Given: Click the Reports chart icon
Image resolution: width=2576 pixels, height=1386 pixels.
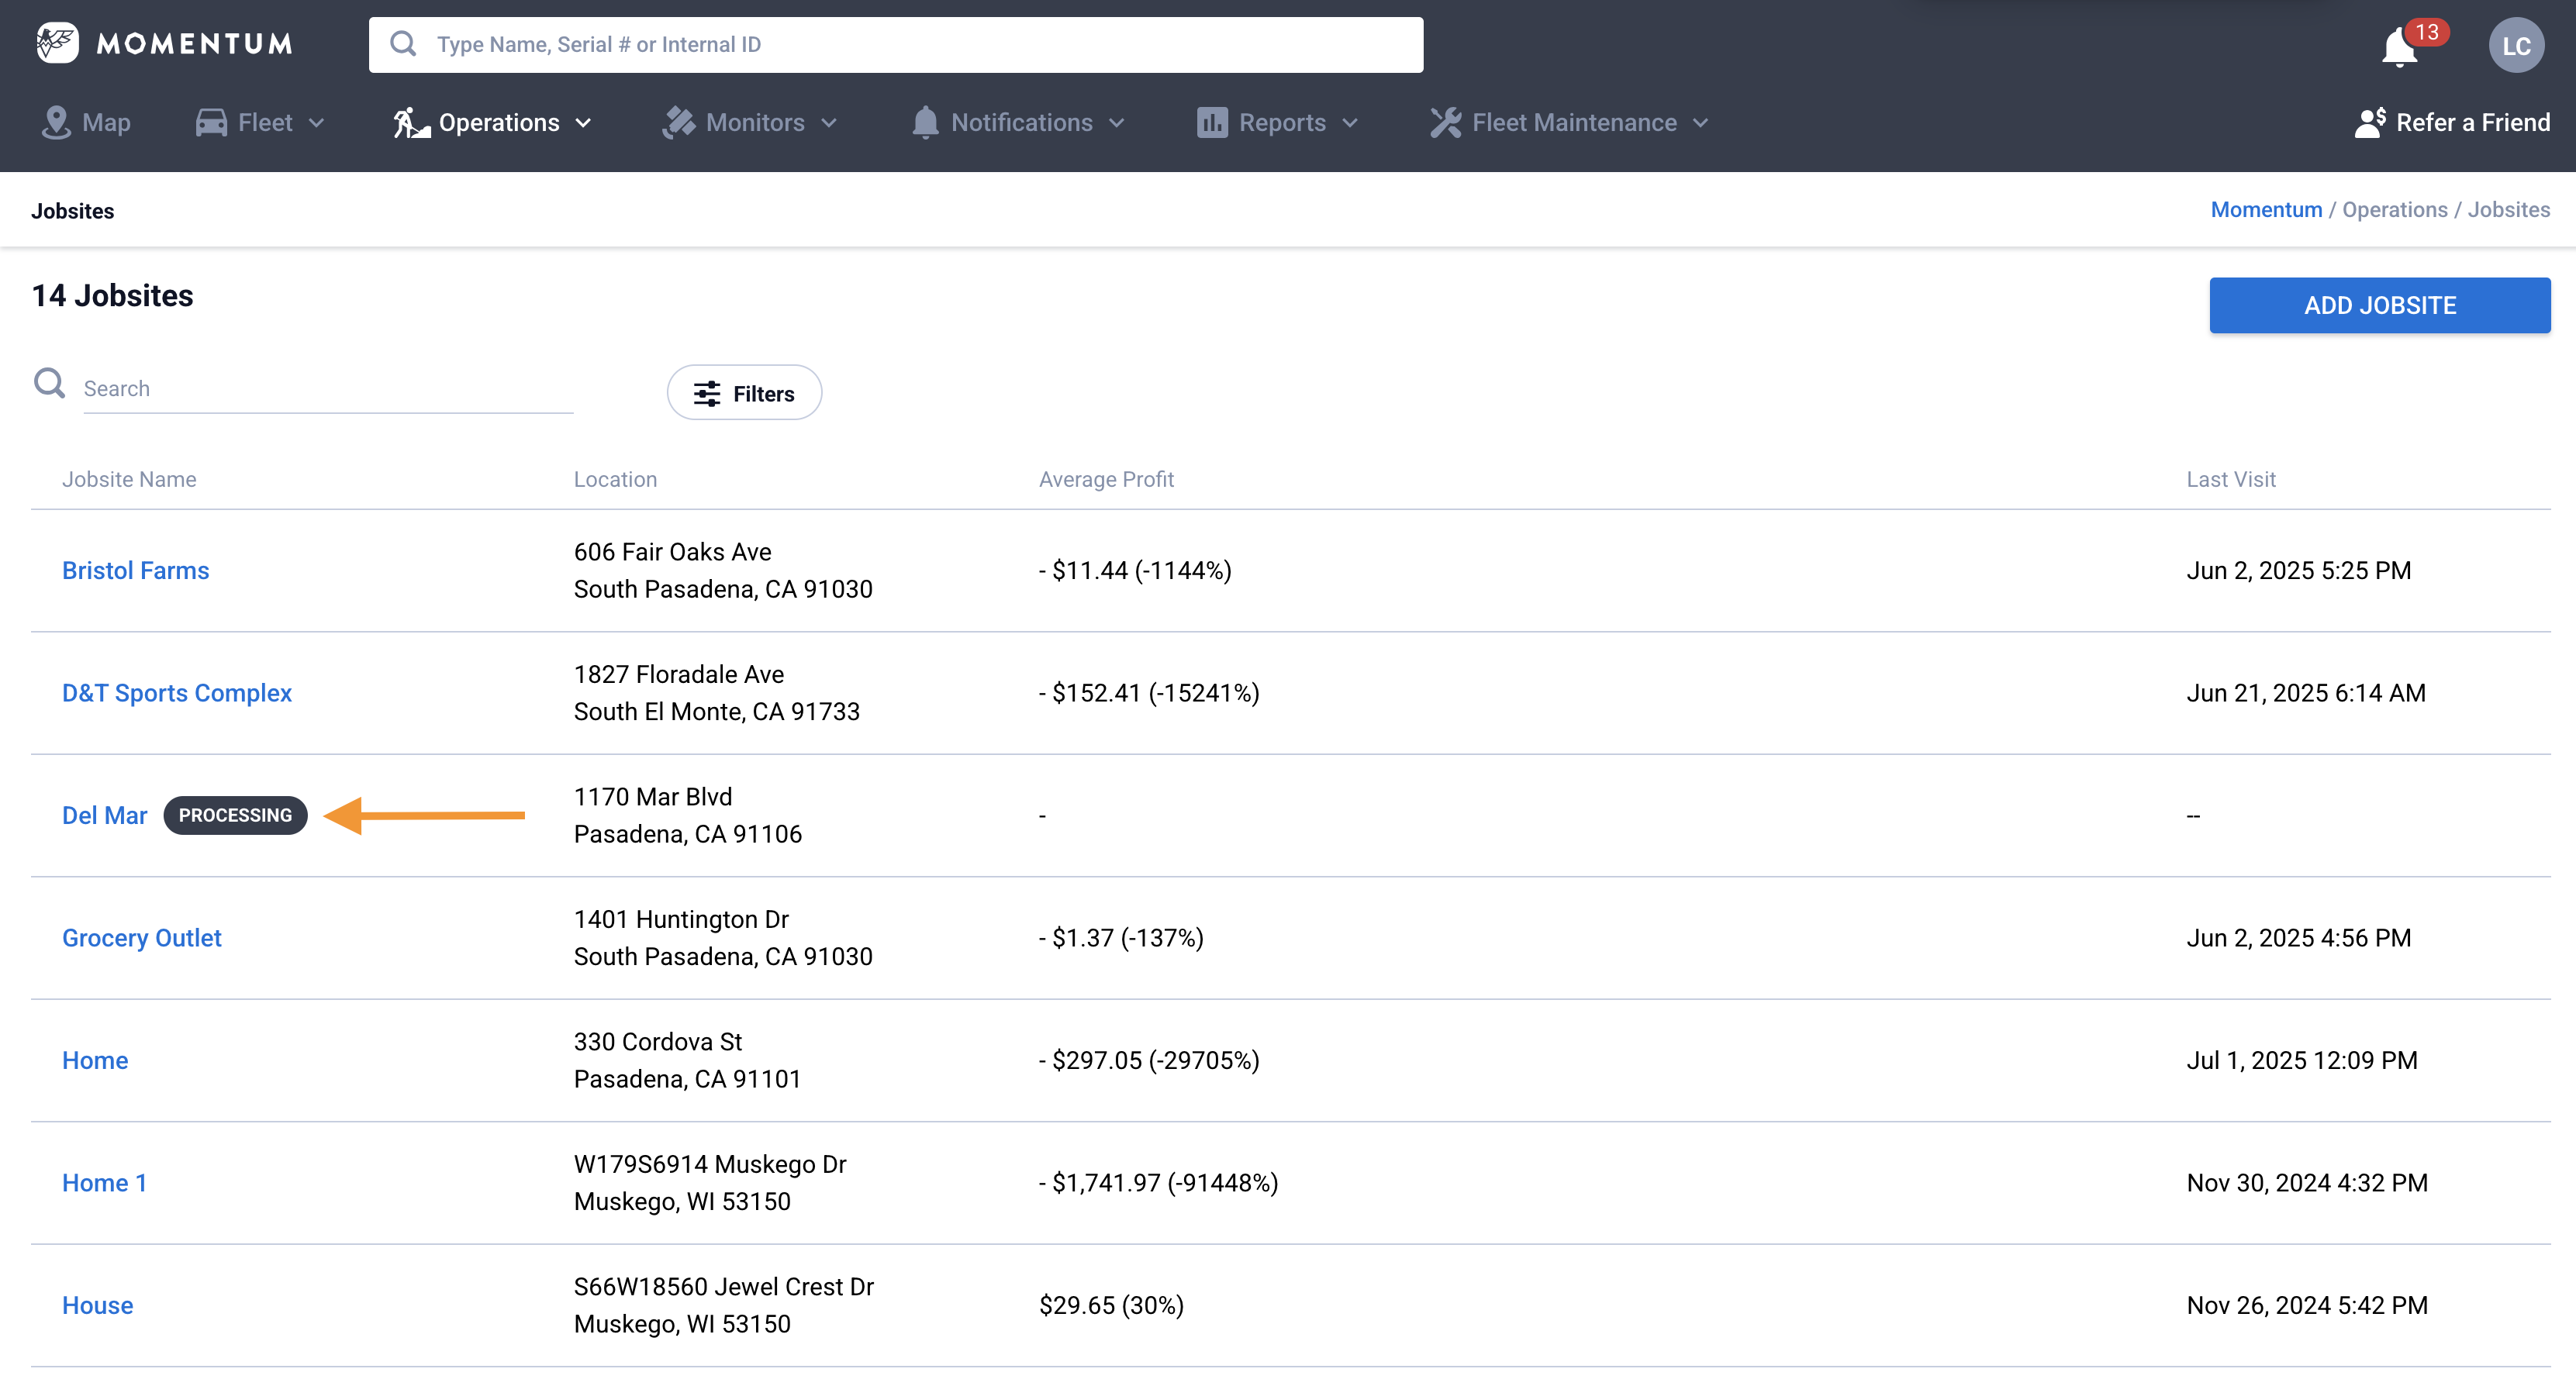Looking at the screenshot, I should (1211, 122).
